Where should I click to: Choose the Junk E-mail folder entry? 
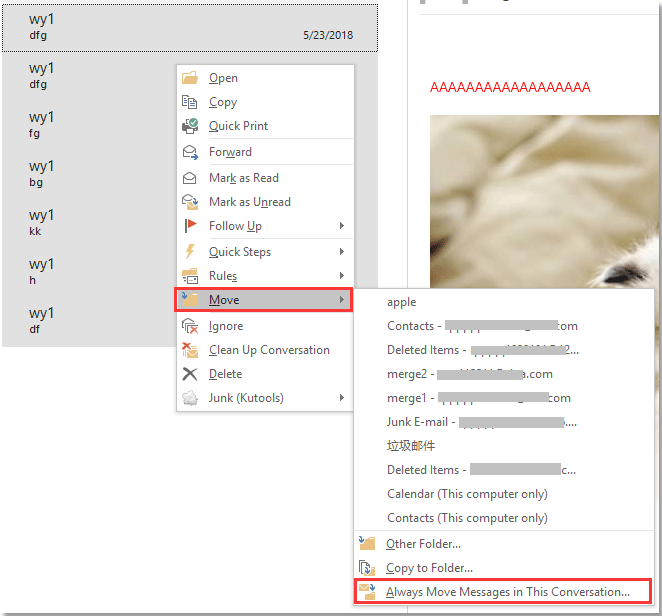click(x=504, y=422)
